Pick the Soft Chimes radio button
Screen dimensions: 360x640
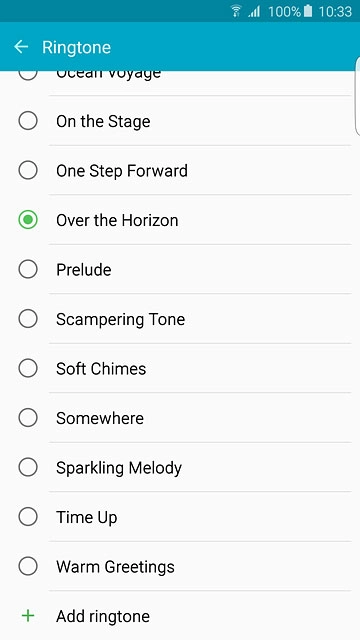pos(28,368)
